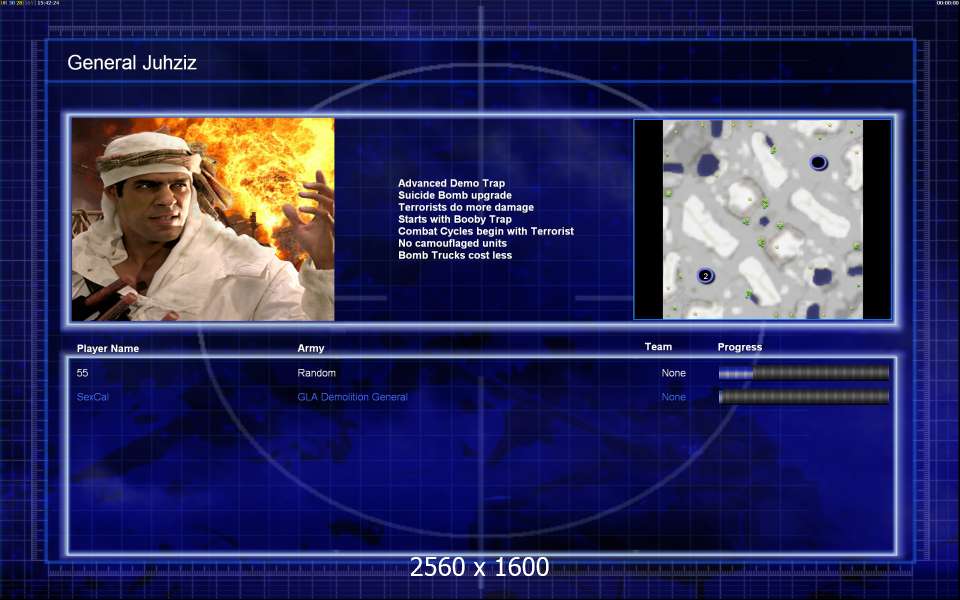Click player name SexCal

point(93,397)
